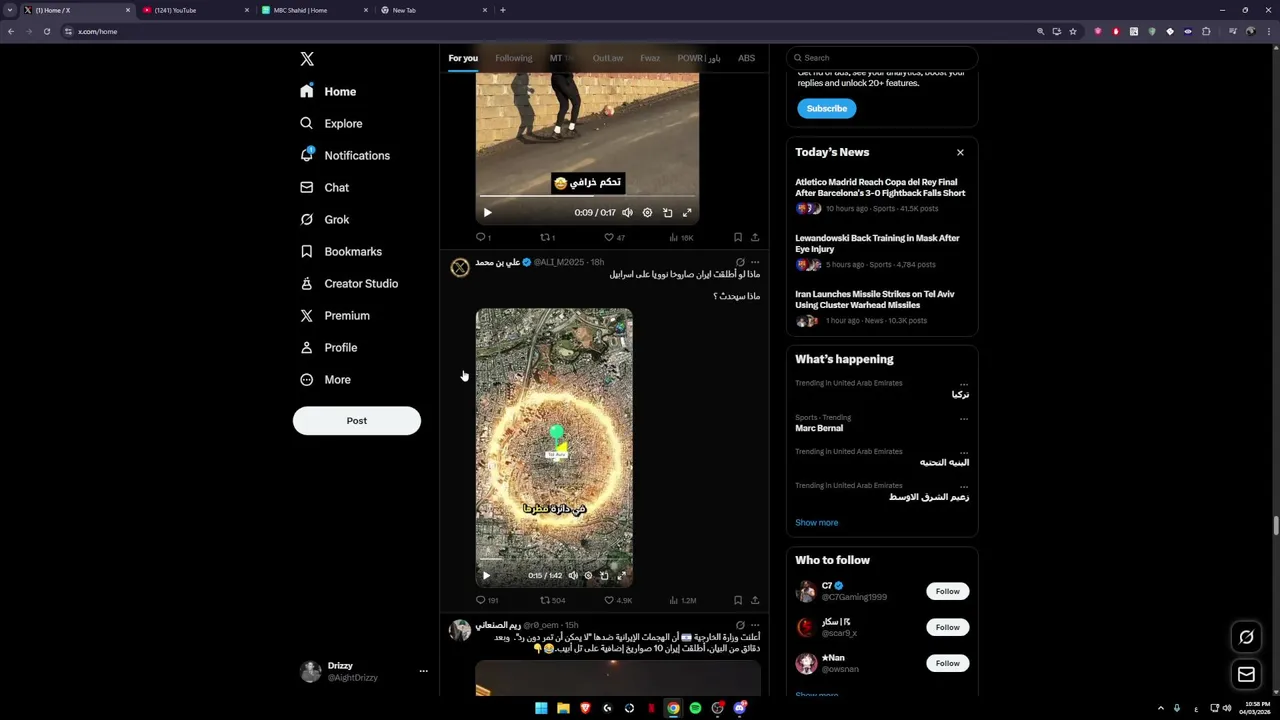The width and height of the screenshot is (1280, 720).
Task: Close the Today's News panel
Action: 960,152
